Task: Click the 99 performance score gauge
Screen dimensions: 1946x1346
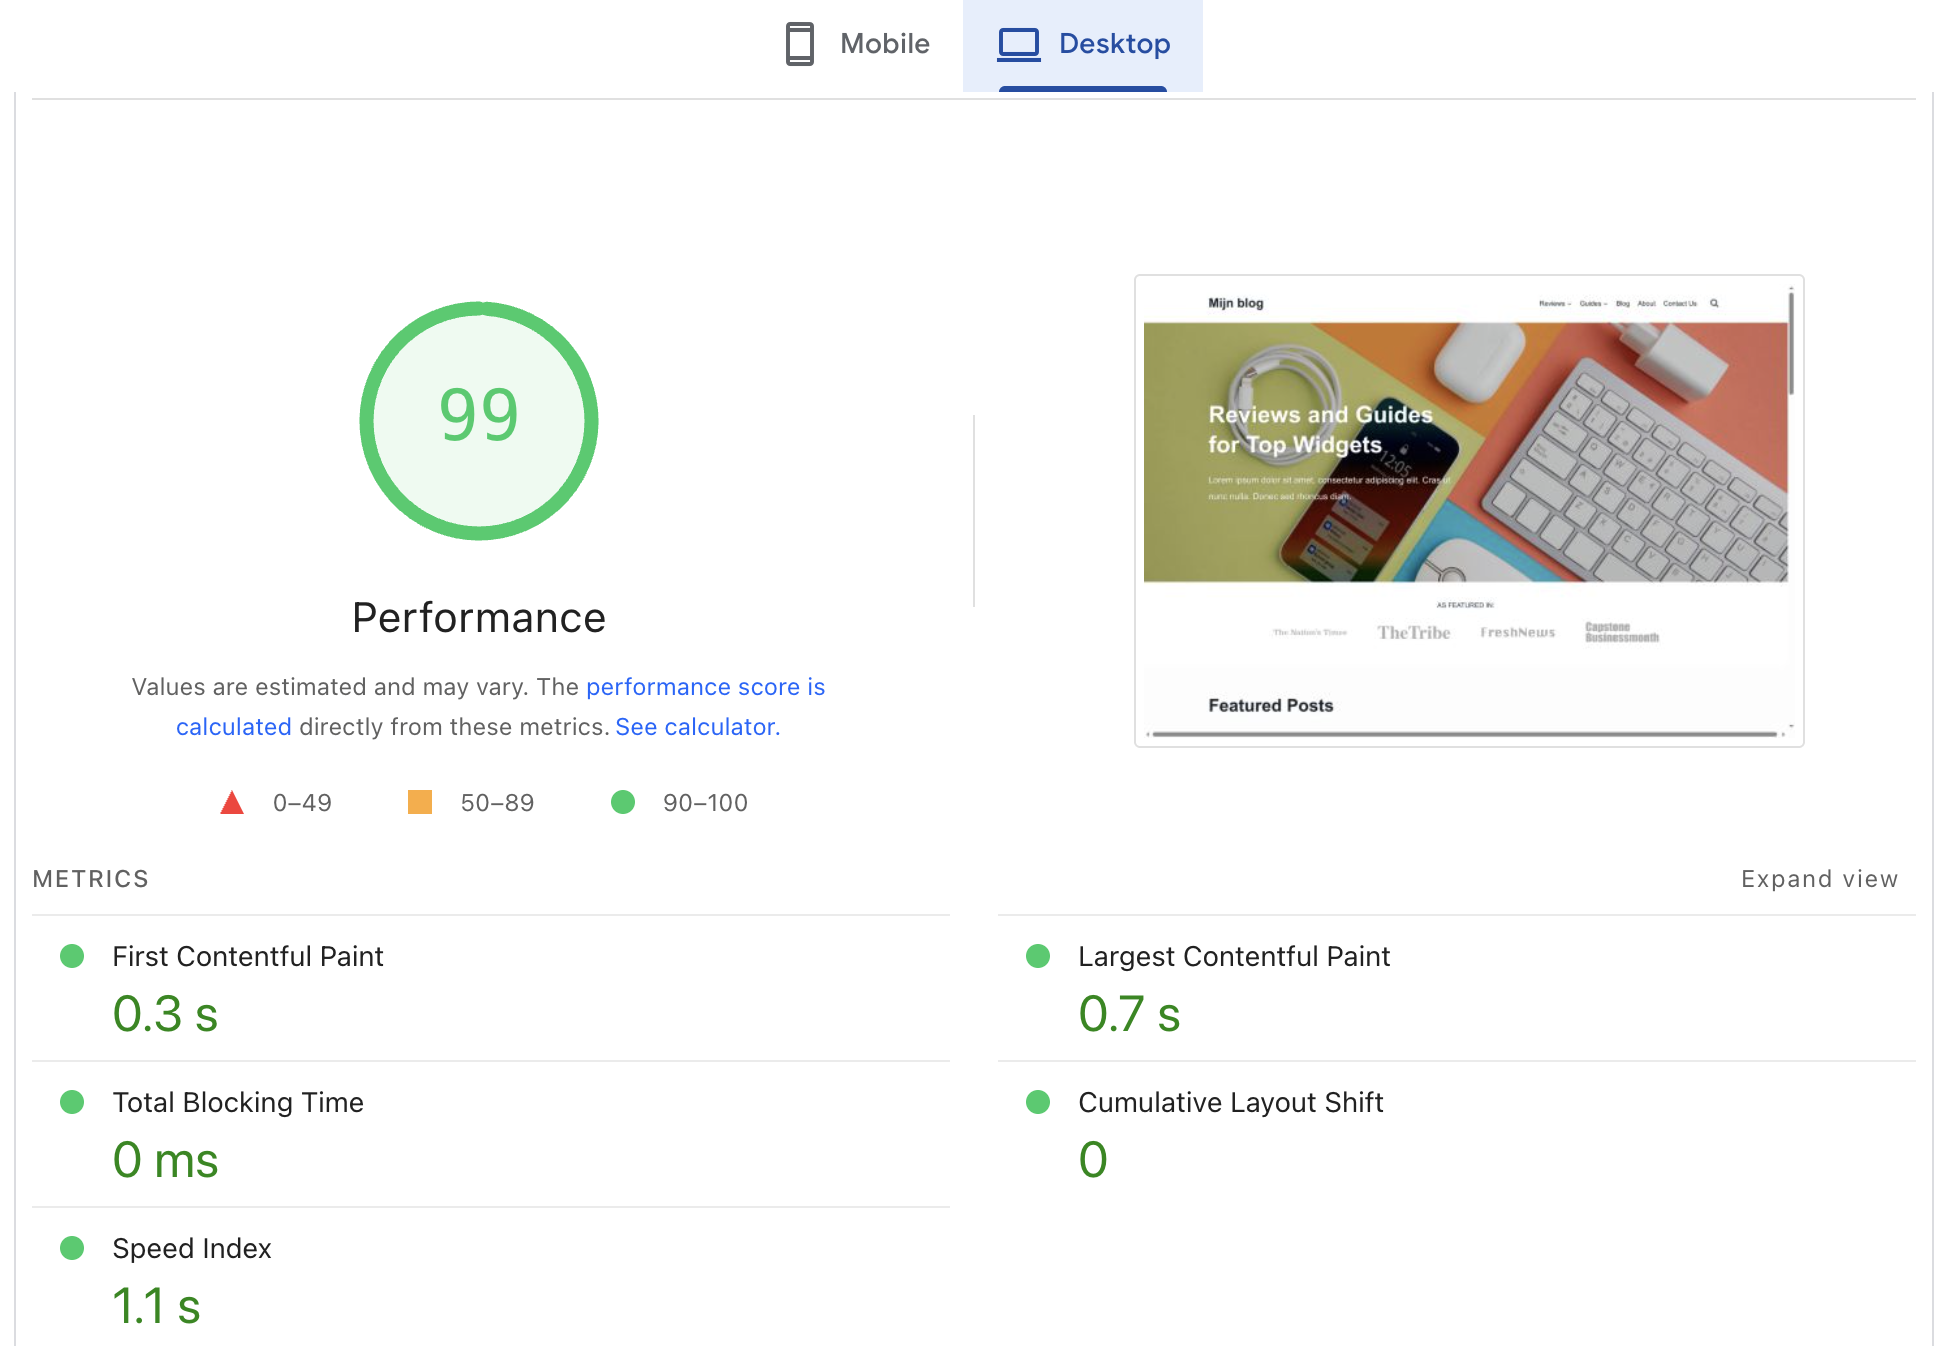Action: click(x=479, y=420)
